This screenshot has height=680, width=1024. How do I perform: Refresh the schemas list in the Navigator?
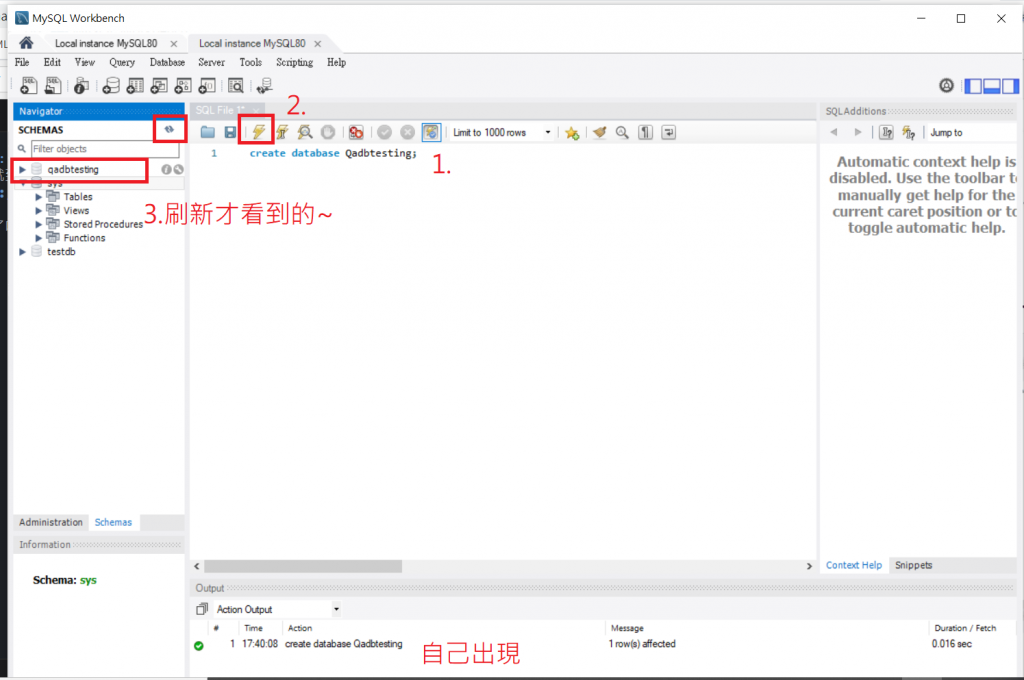pos(170,129)
